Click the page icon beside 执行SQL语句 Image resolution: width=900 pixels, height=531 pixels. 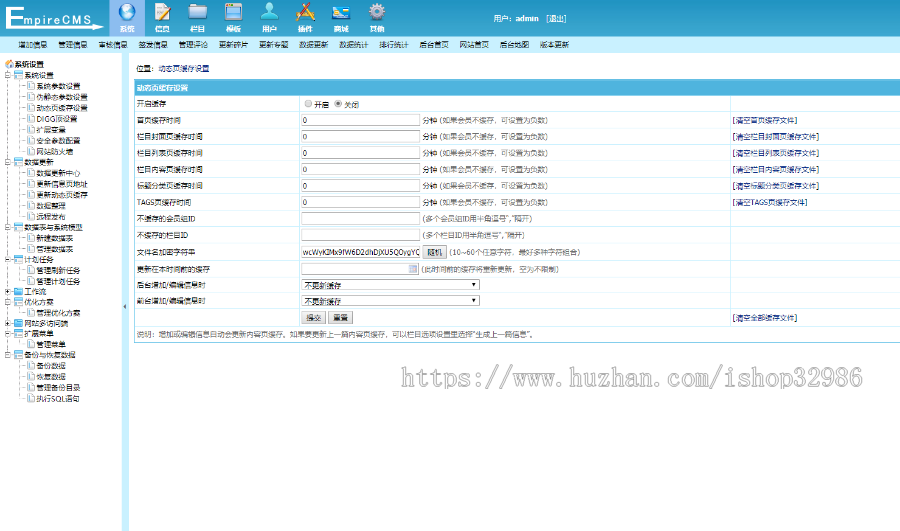(x=31, y=398)
